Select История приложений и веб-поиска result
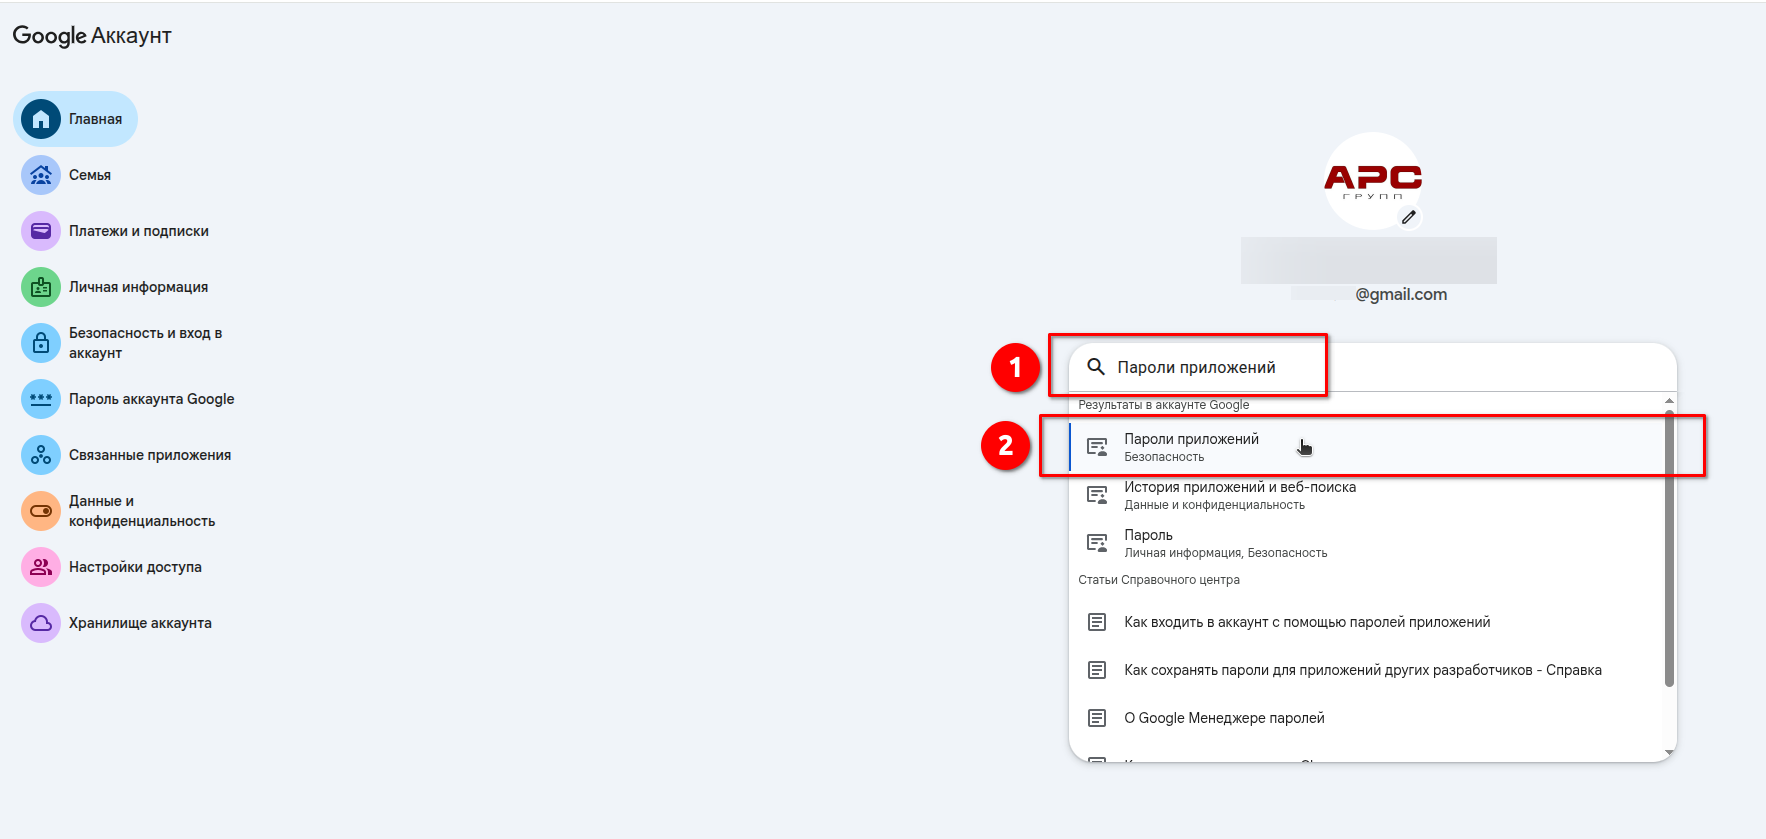1766x839 pixels. [x=1367, y=495]
